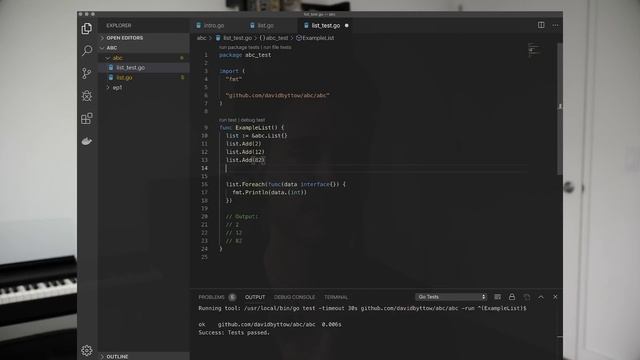Click the ExampleList breadcrumb segment
640x360 pixels.
(x=315, y=38)
